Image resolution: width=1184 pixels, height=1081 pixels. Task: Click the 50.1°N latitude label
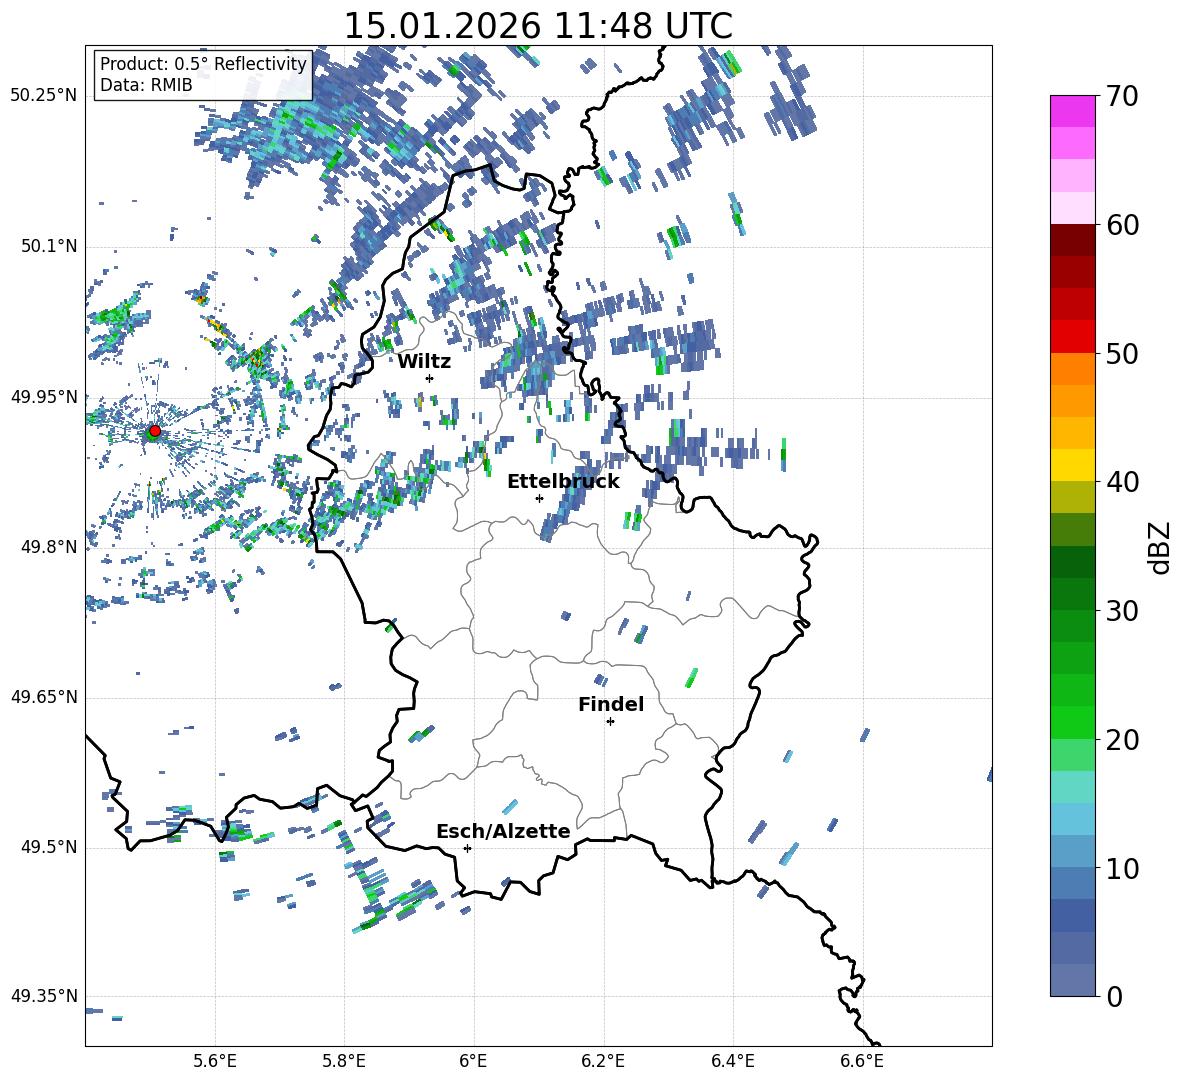click(x=50, y=246)
